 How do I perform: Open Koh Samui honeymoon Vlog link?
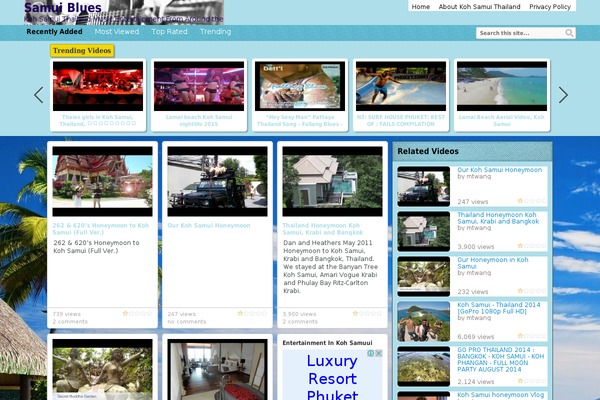tap(501, 395)
